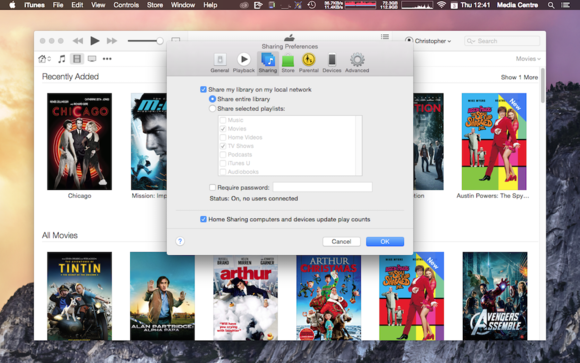Select Share entire library radio button
The image size is (580, 363).
click(212, 99)
